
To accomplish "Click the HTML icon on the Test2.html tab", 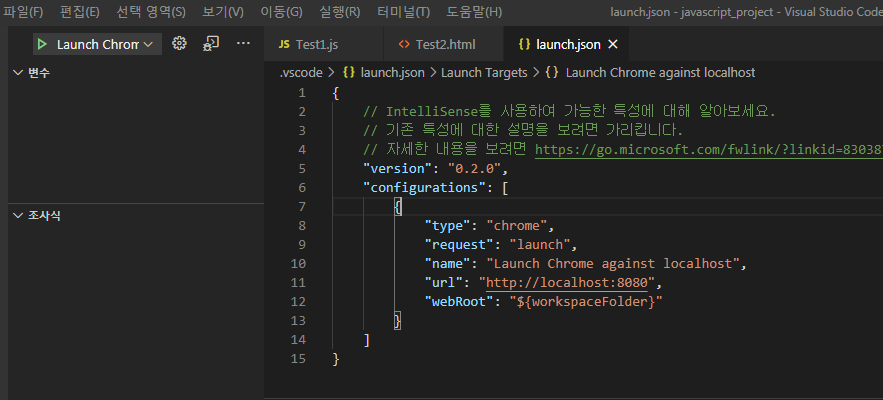I will pos(404,45).
